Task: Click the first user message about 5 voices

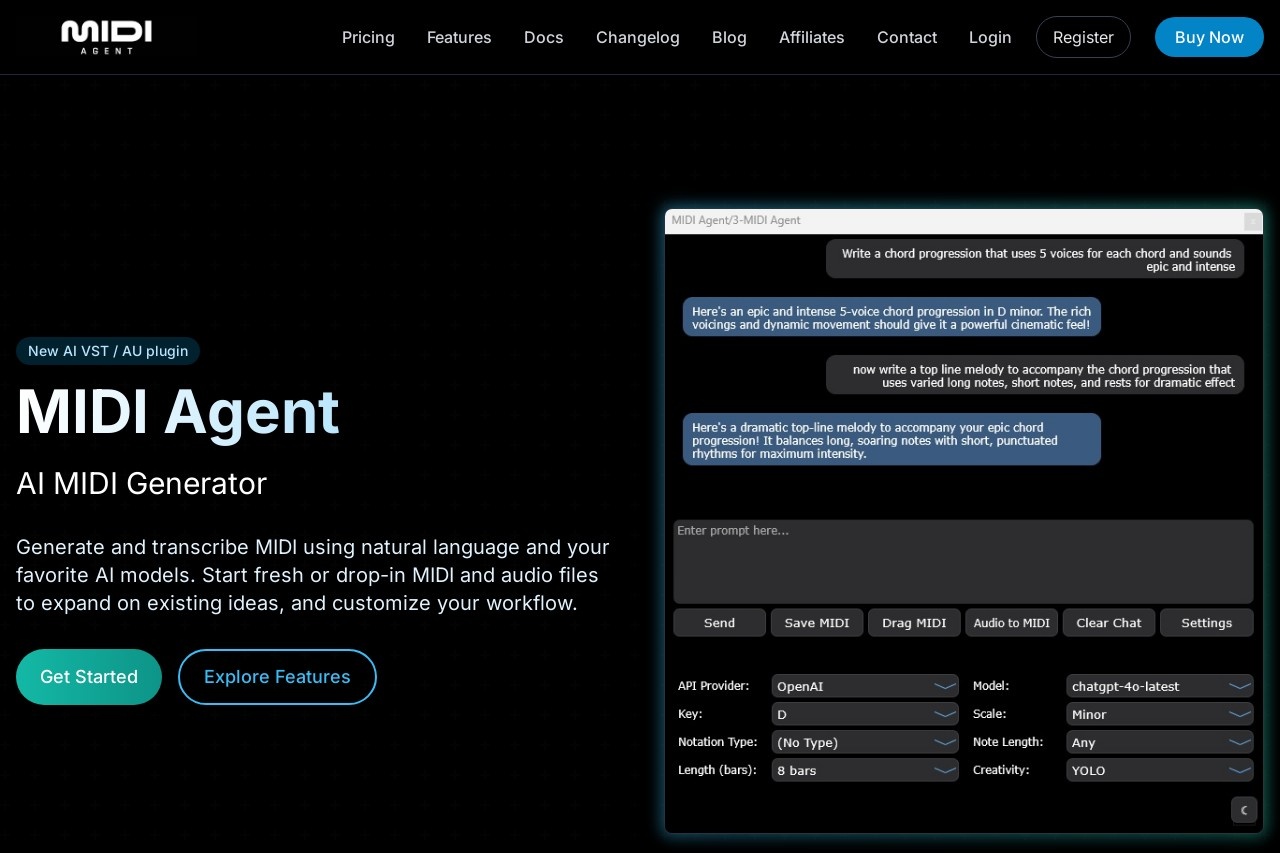Action: click(x=1035, y=259)
